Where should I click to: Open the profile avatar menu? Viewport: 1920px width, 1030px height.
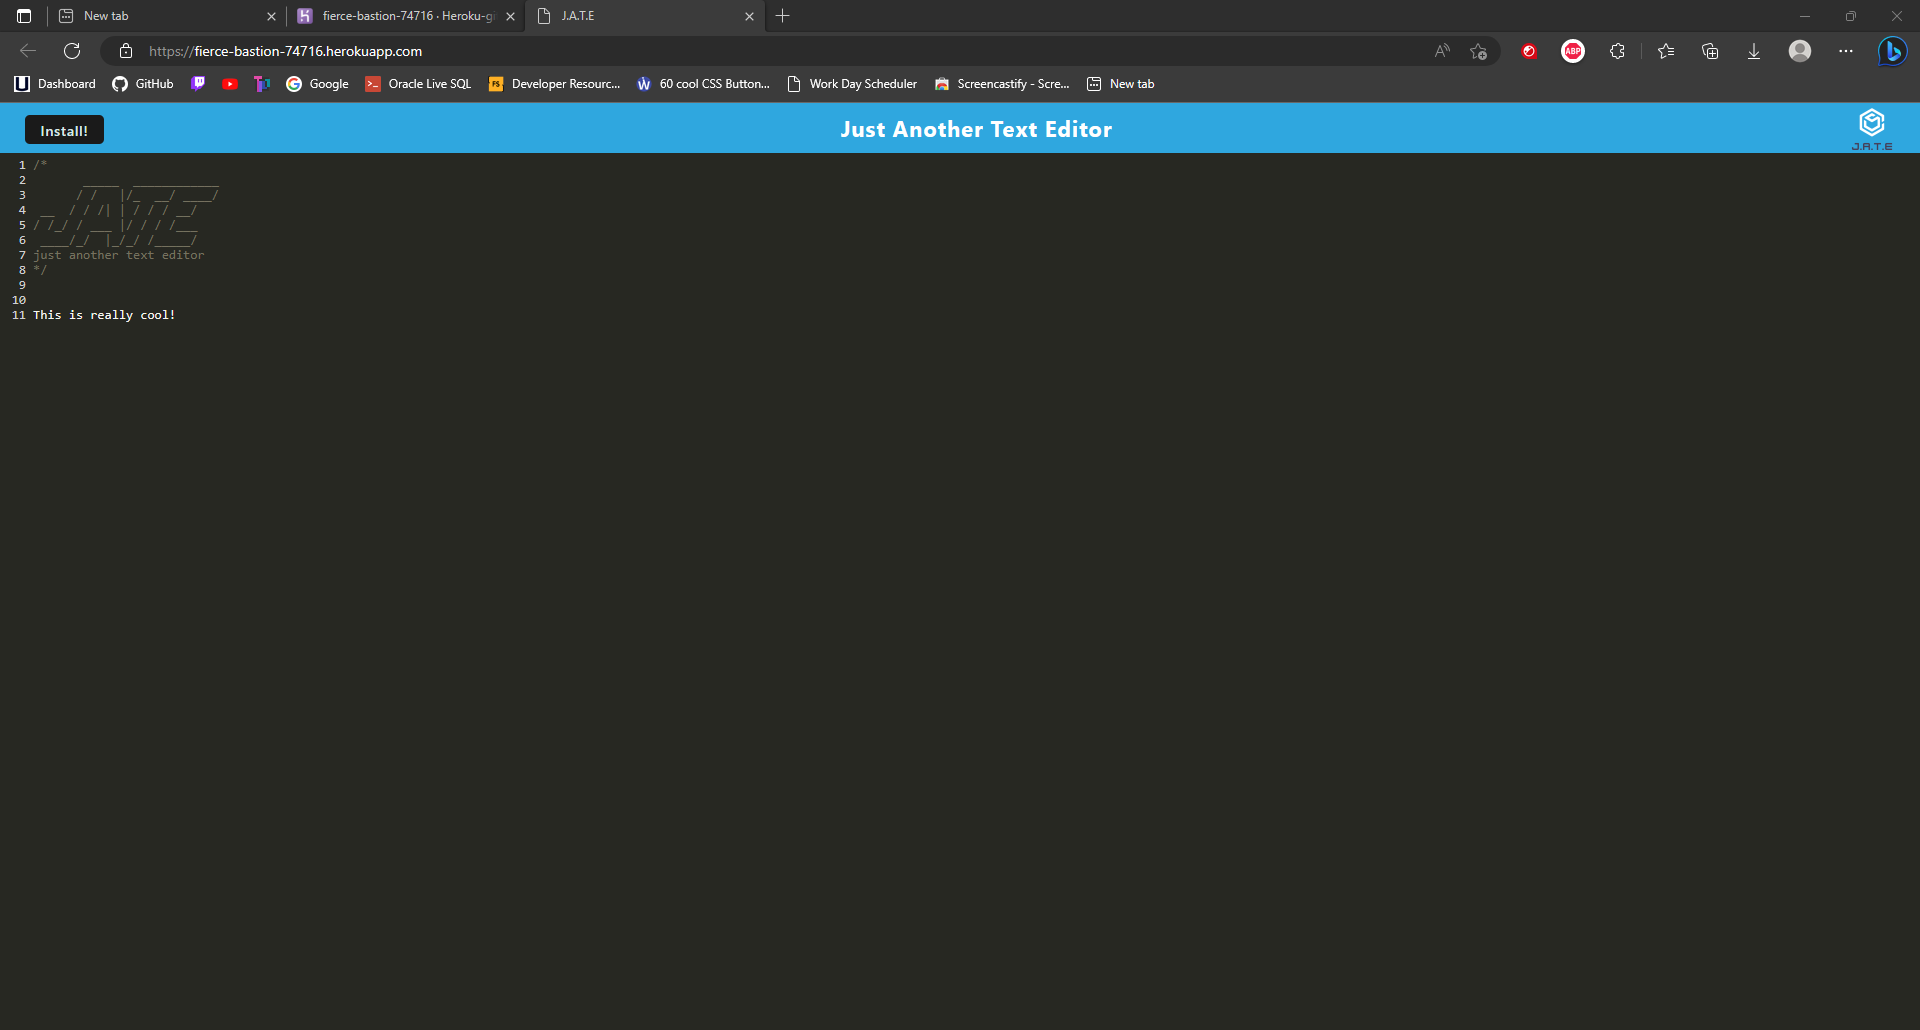(1799, 51)
